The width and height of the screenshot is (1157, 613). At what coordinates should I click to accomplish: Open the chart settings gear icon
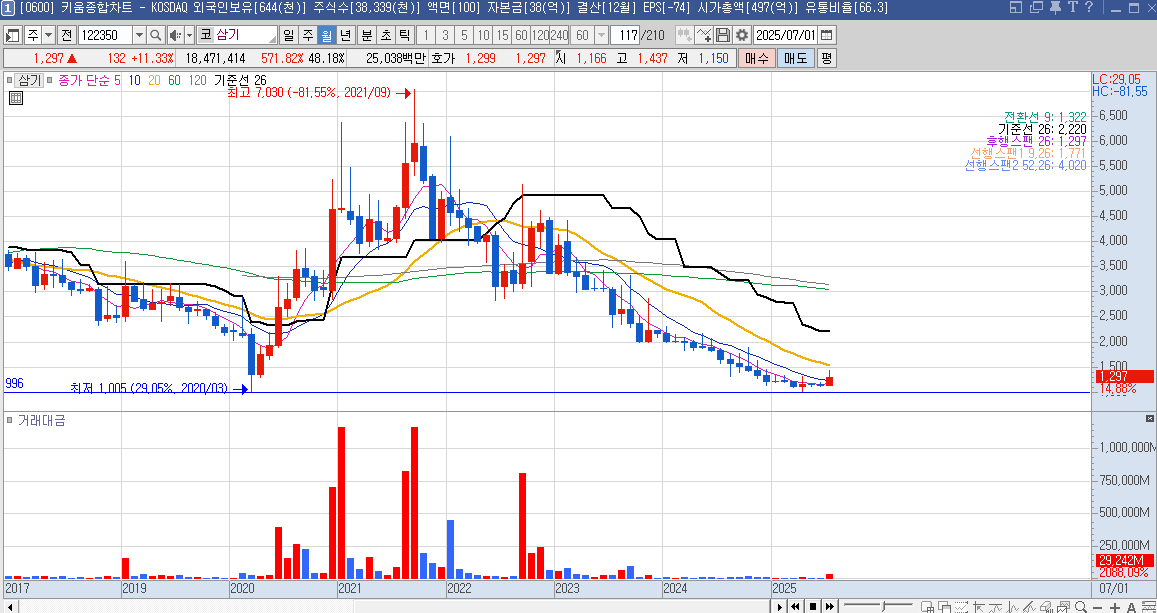point(741,35)
